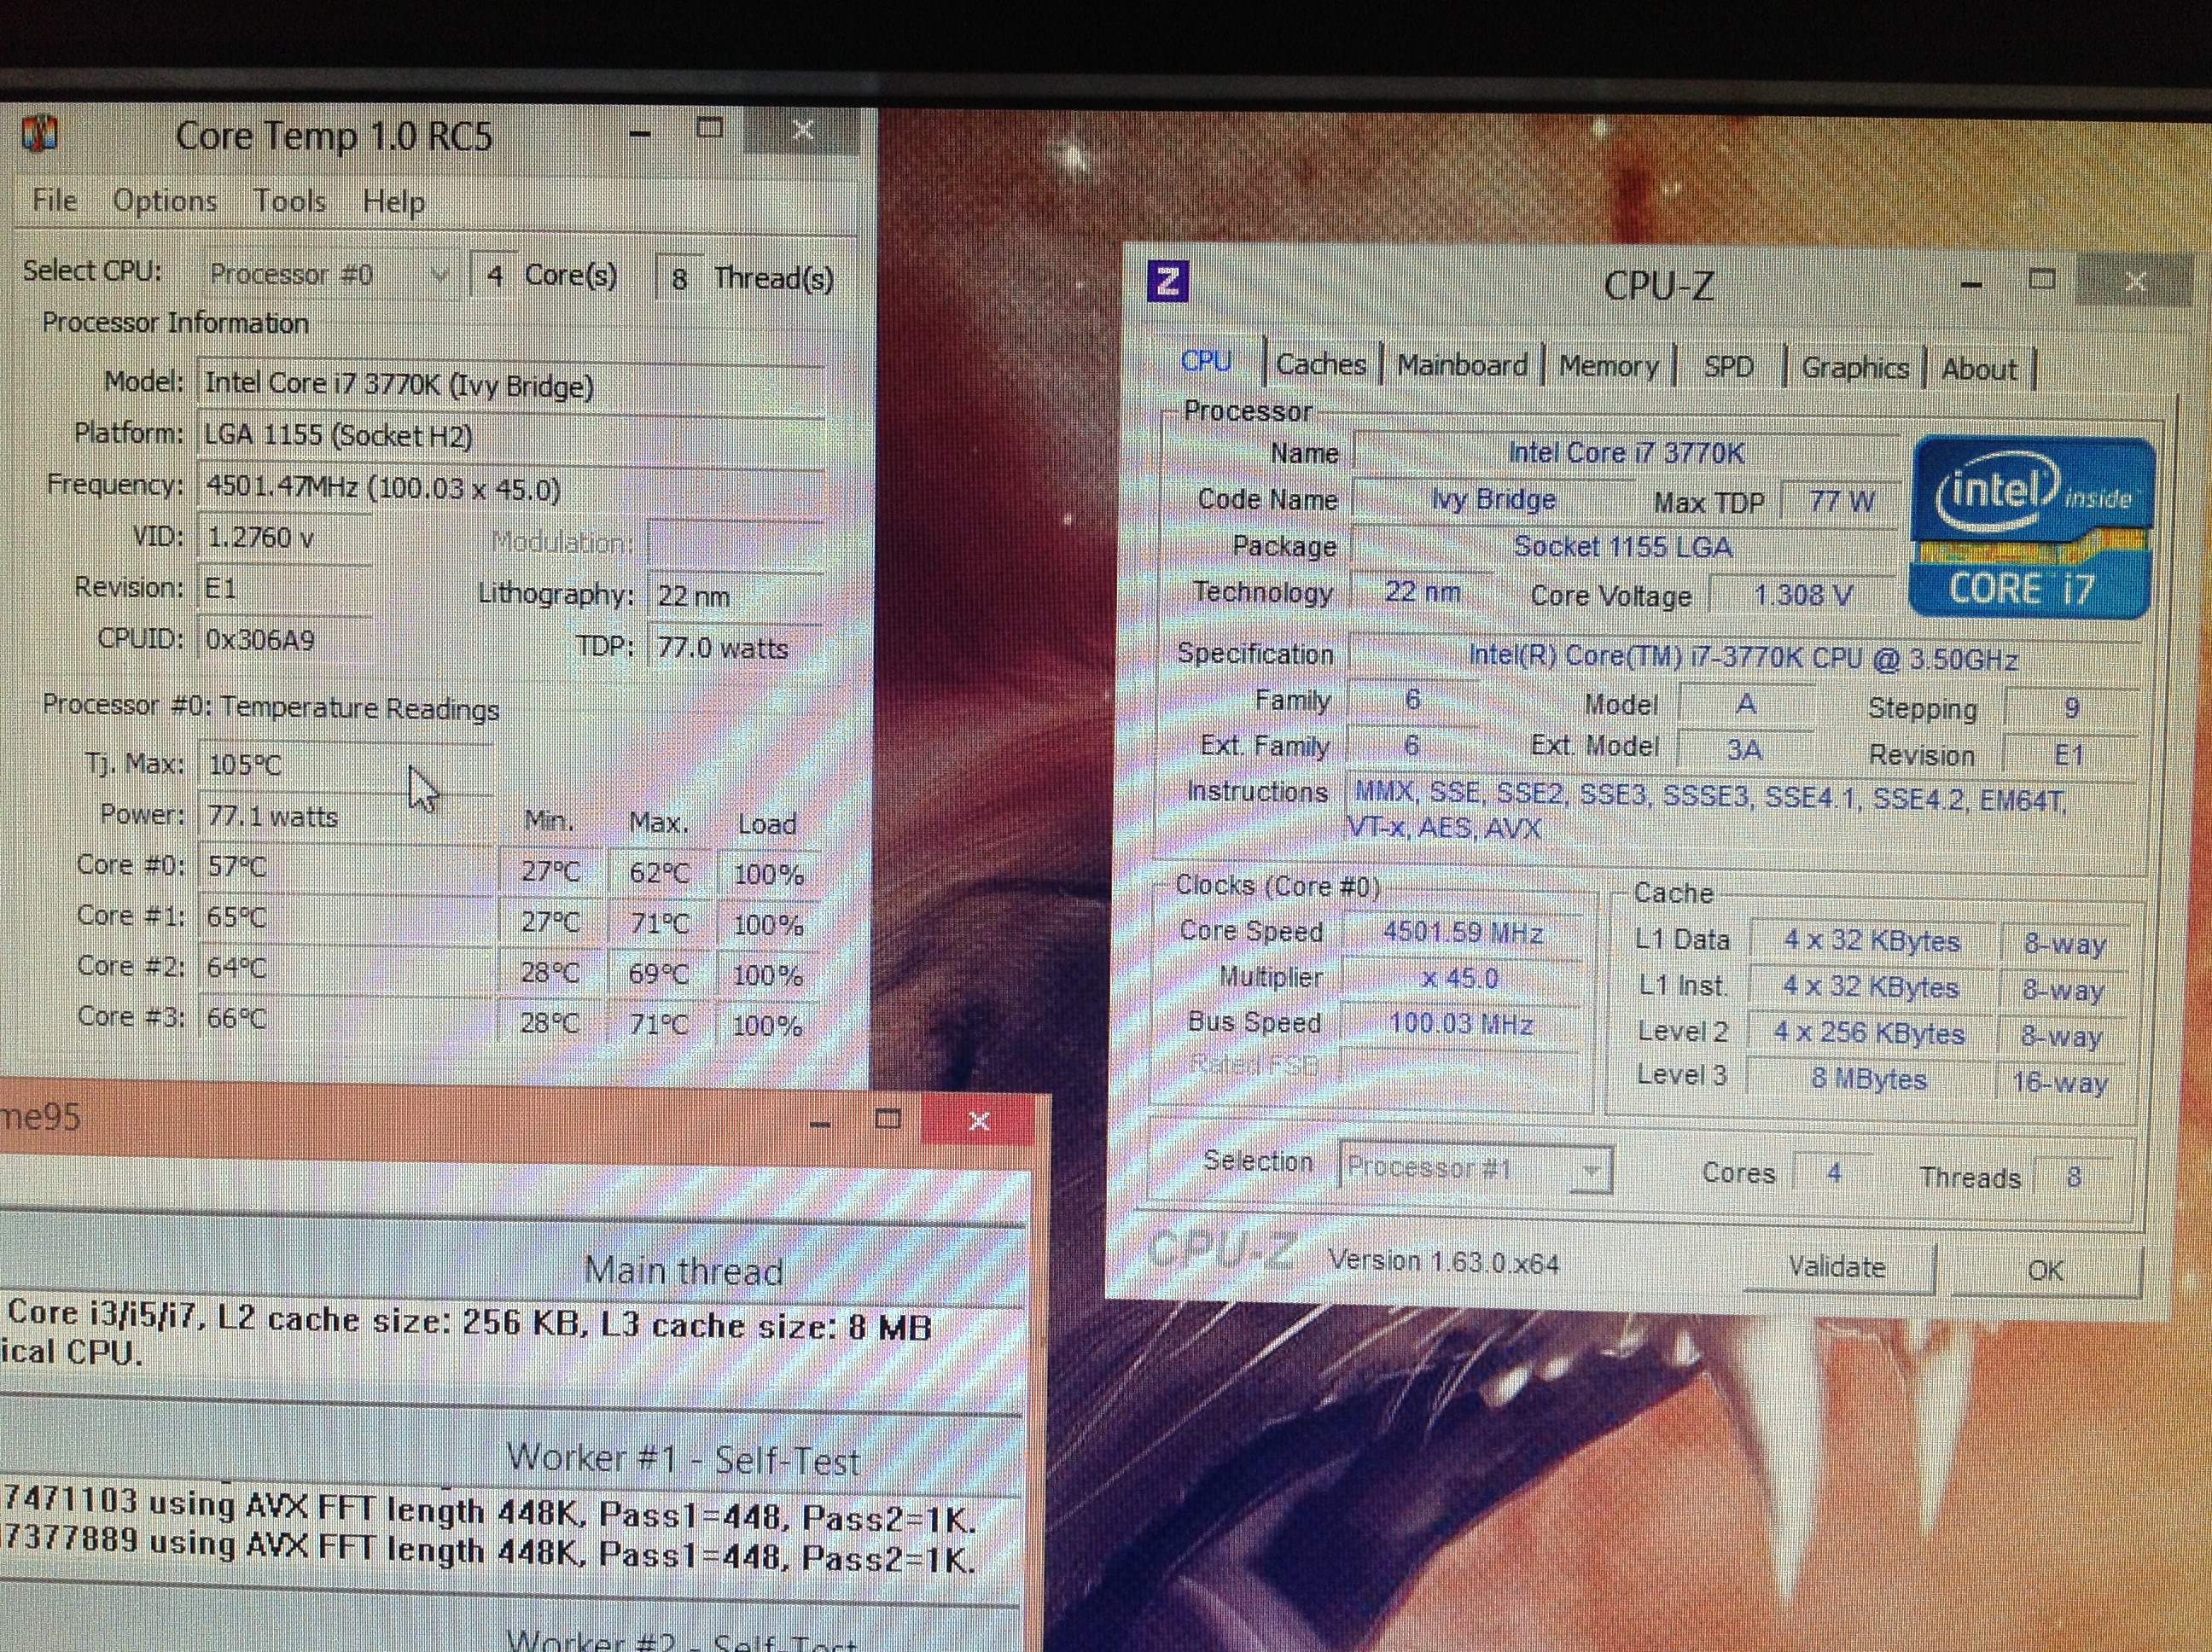
Task: Click the Core Voltage value '1.308 V'
Action: (1803, 596)
